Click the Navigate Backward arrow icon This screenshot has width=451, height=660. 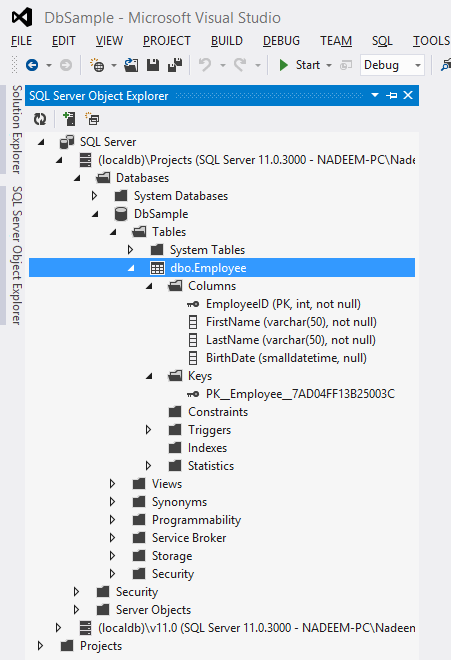(x=32, y=65)
